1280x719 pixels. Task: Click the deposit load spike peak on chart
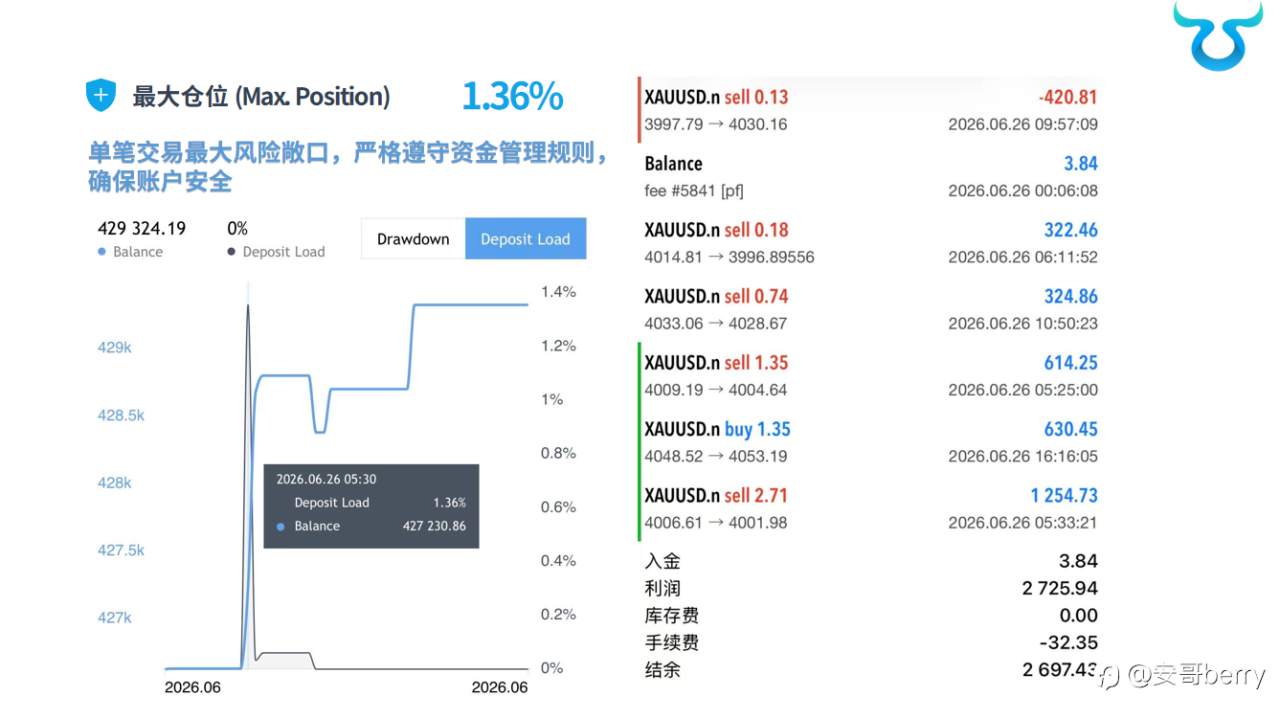point(247,304)
